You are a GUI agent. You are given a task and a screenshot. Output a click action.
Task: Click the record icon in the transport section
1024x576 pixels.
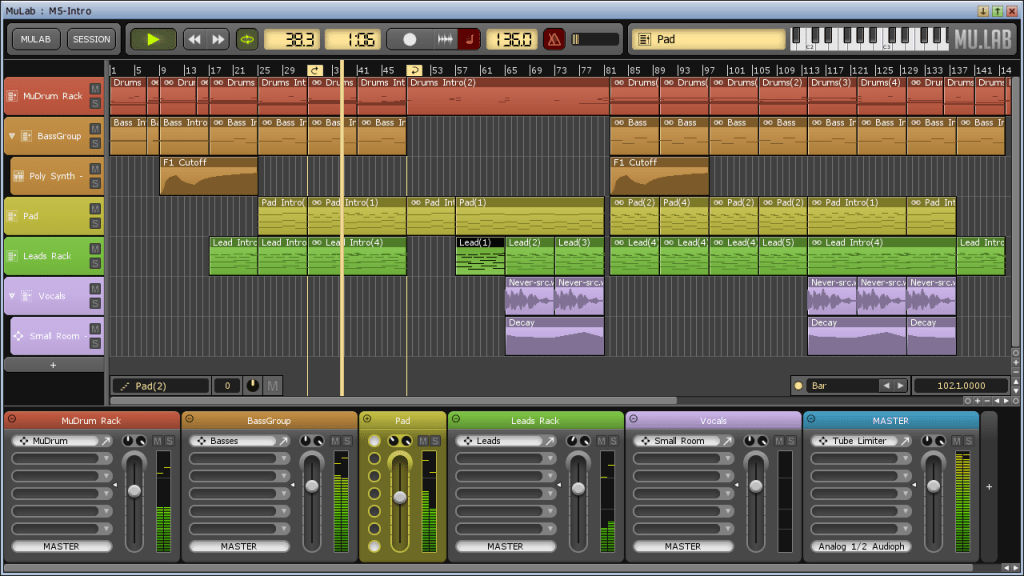pyautogui.click(x=410, y=40)
